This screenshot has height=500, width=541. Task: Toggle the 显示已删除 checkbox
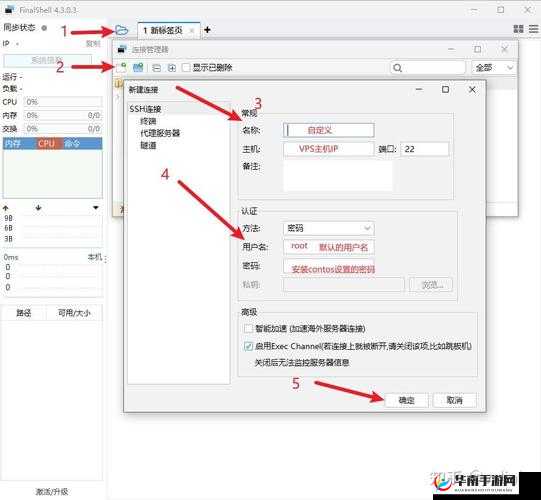(186, 68)
